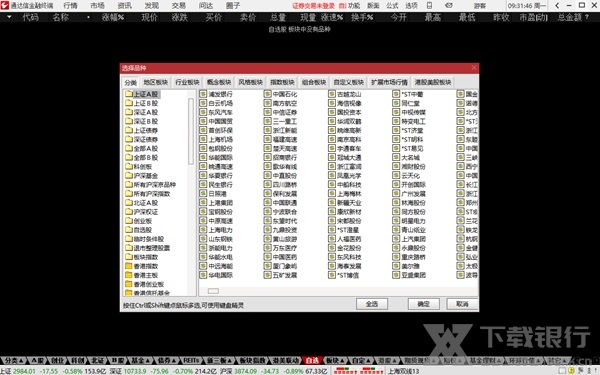The height and width of the screenshot is (375, 600).
Task: Select 退市整理股票 in category tree
Action: pyautogui.click(x=152, y=248)
